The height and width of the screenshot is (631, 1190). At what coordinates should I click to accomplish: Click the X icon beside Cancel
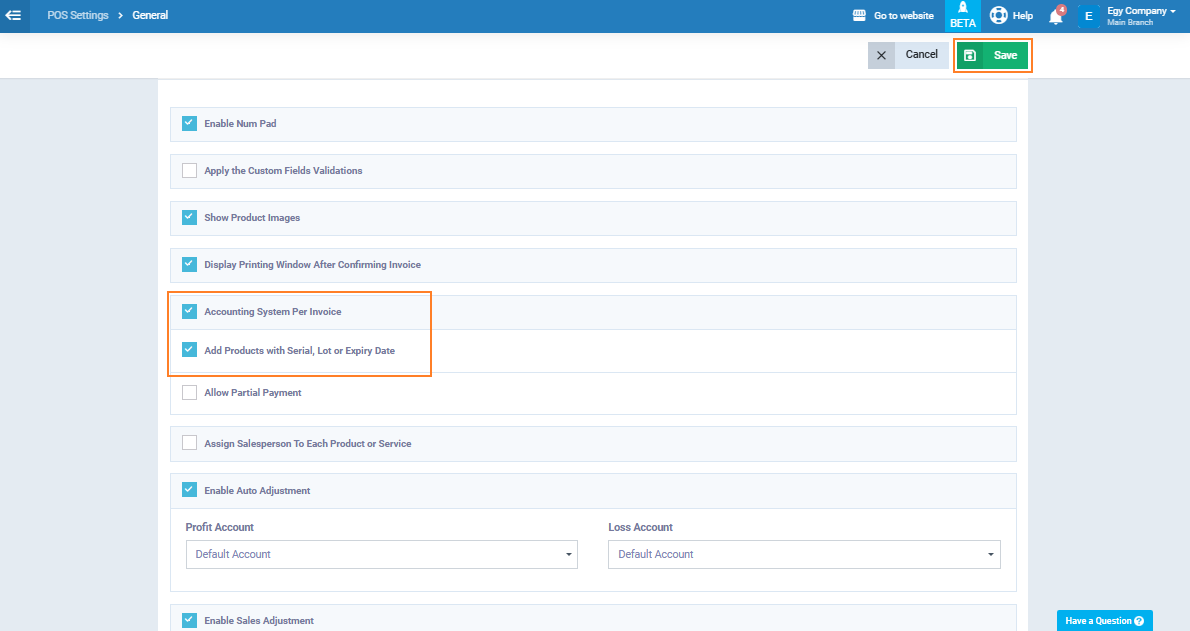[x=881, y=55]
